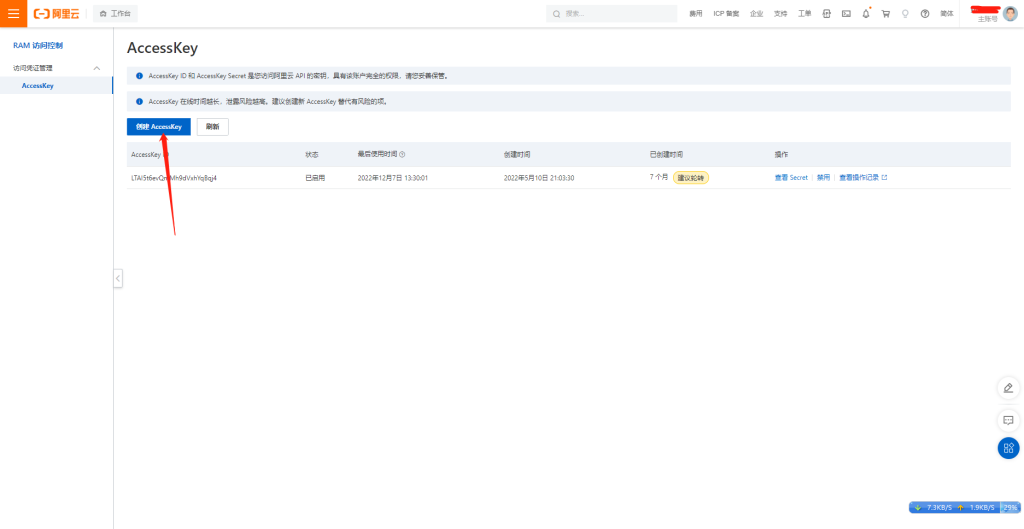This screenshot has height=529, width=1024.
Task: Open the orange hamburger main menu
Action: pos(13,13)
